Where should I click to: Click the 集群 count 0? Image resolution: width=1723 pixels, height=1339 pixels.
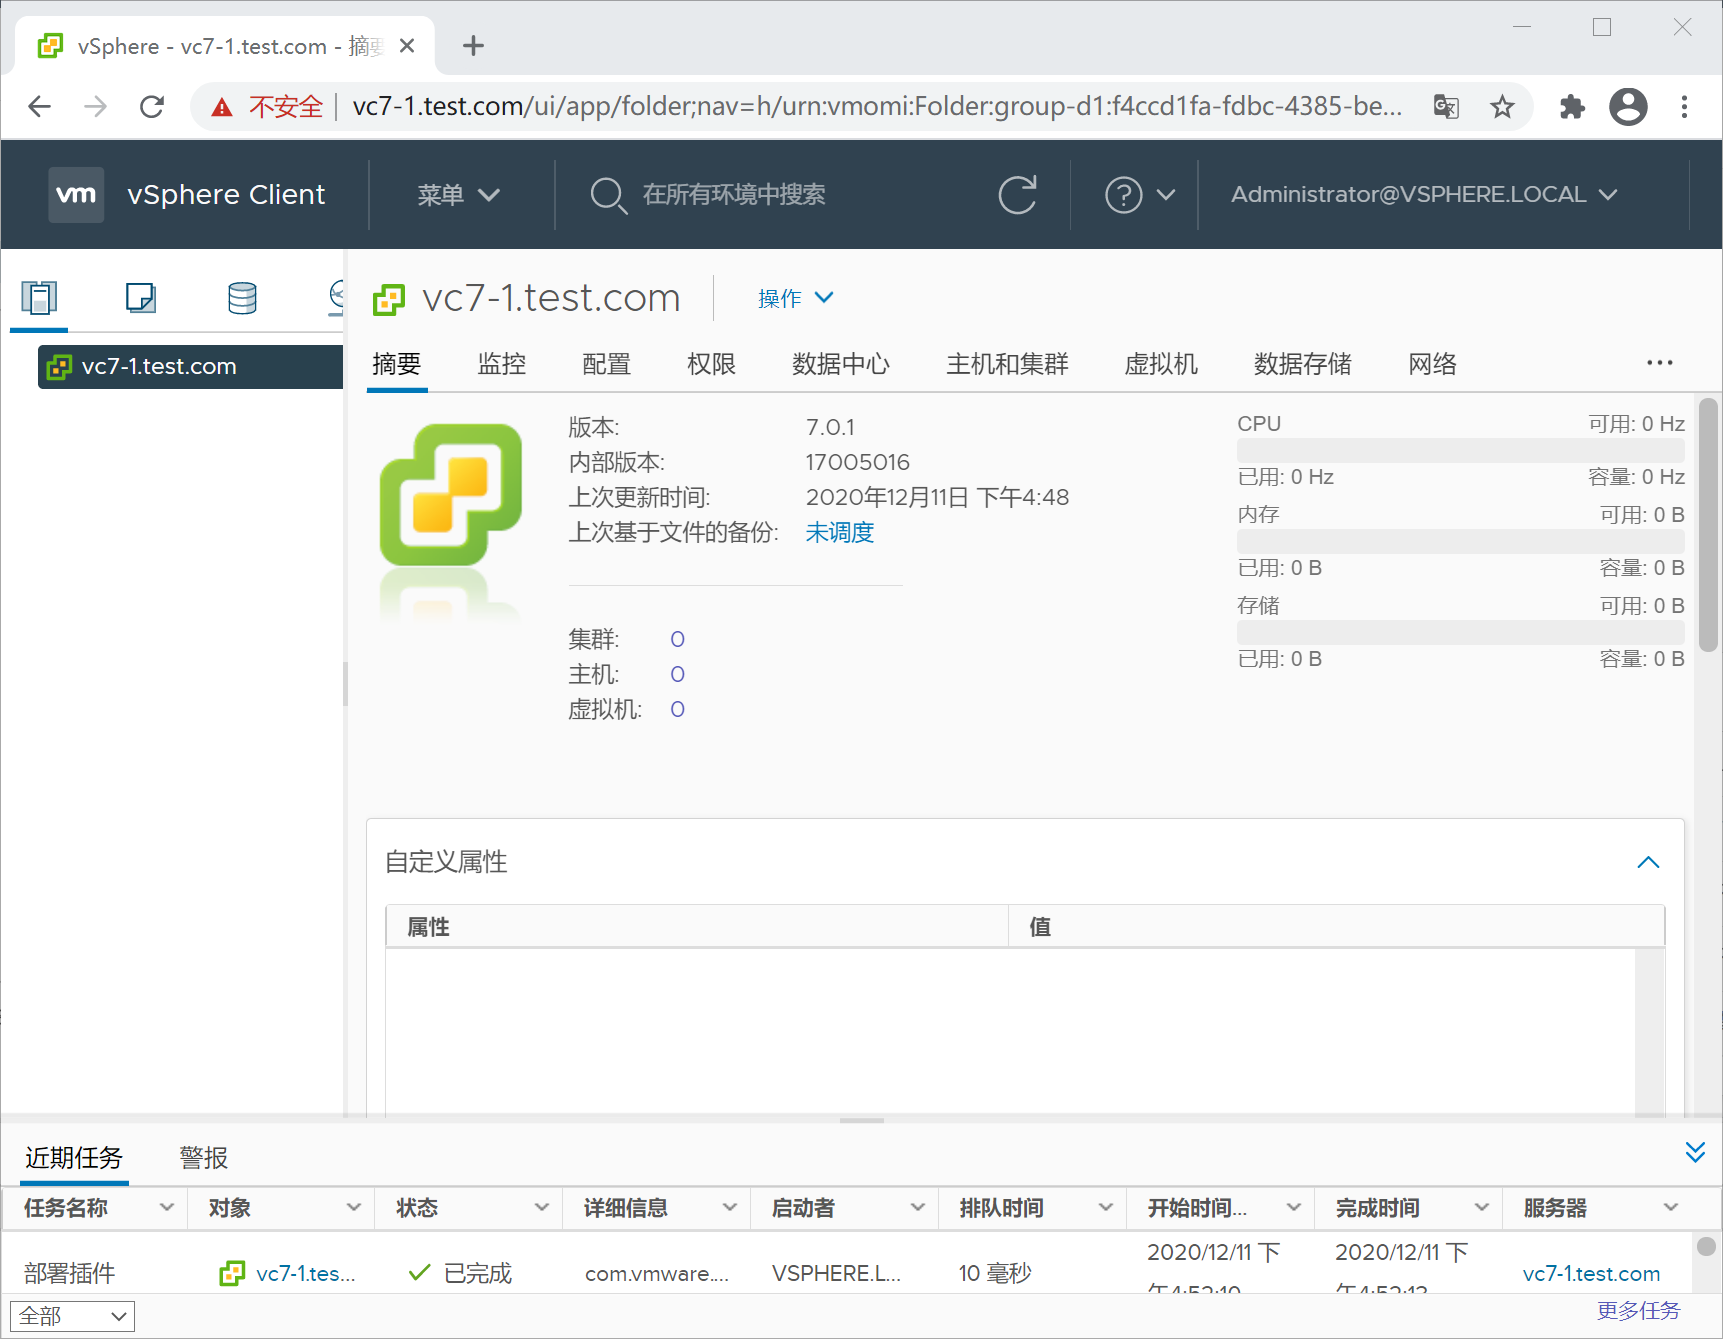pos(677,639)
